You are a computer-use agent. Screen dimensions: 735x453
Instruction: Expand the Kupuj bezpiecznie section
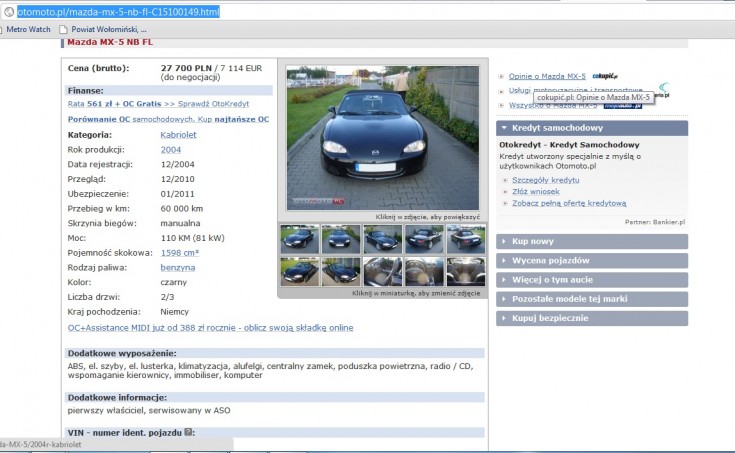(x=592, y=318)
